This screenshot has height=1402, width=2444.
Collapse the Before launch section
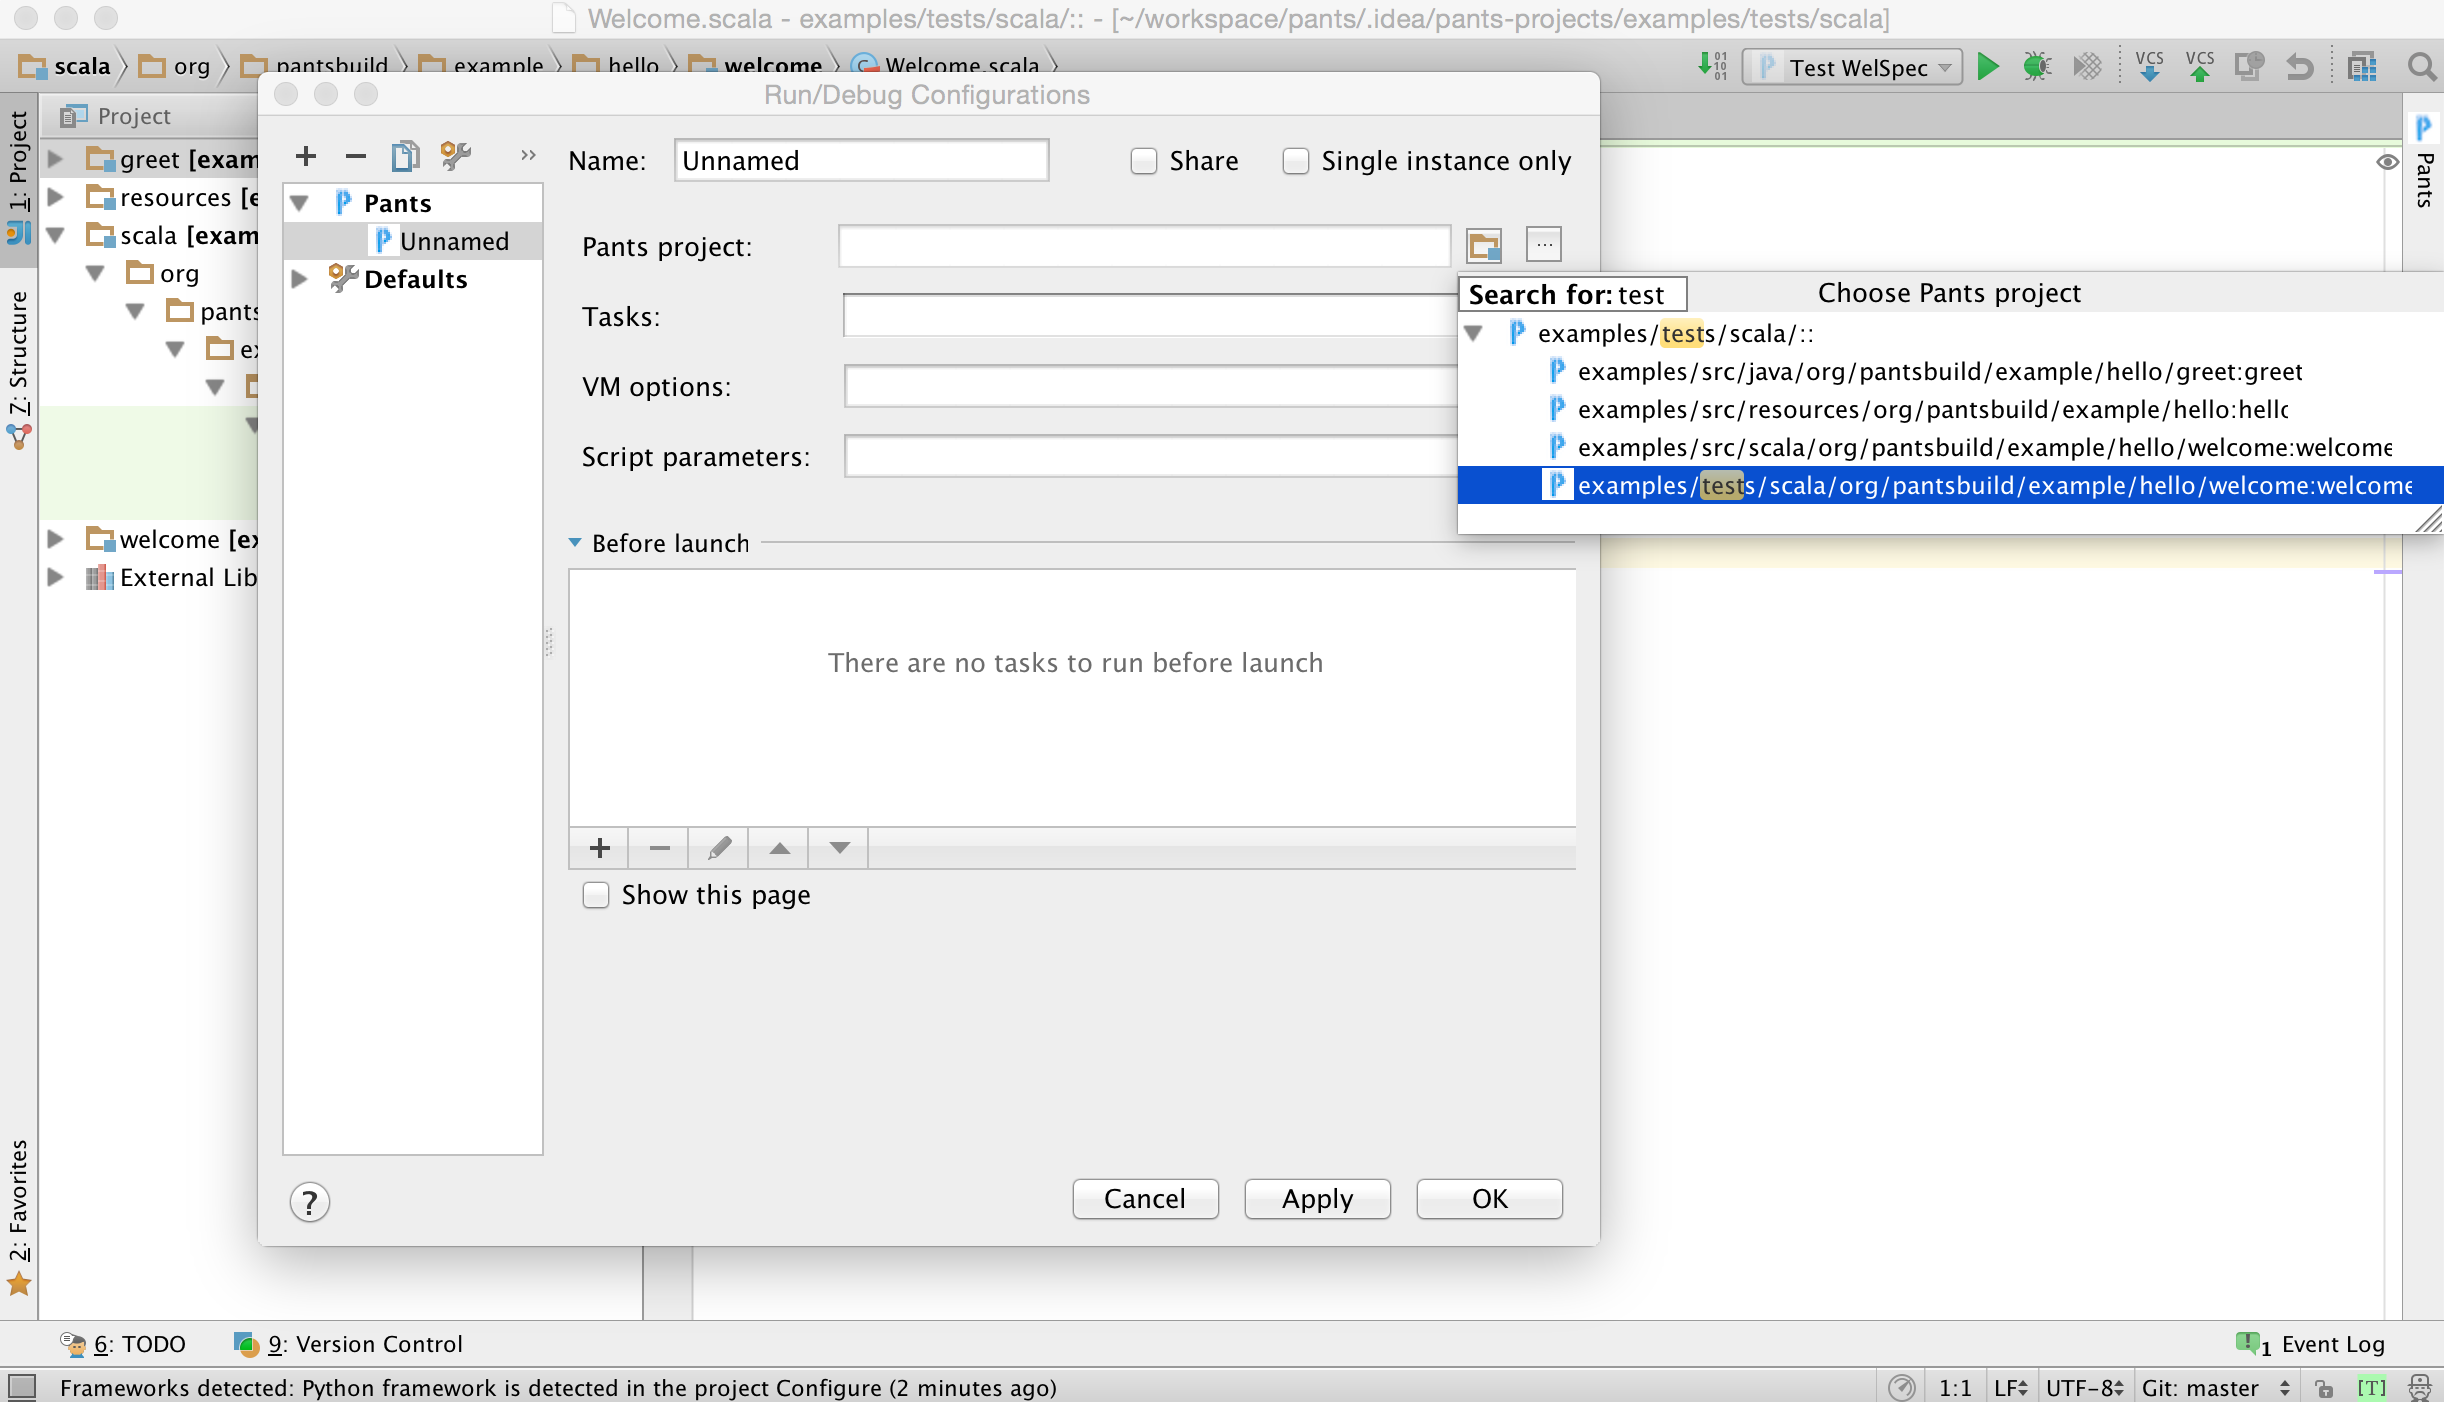click(575, 543)
